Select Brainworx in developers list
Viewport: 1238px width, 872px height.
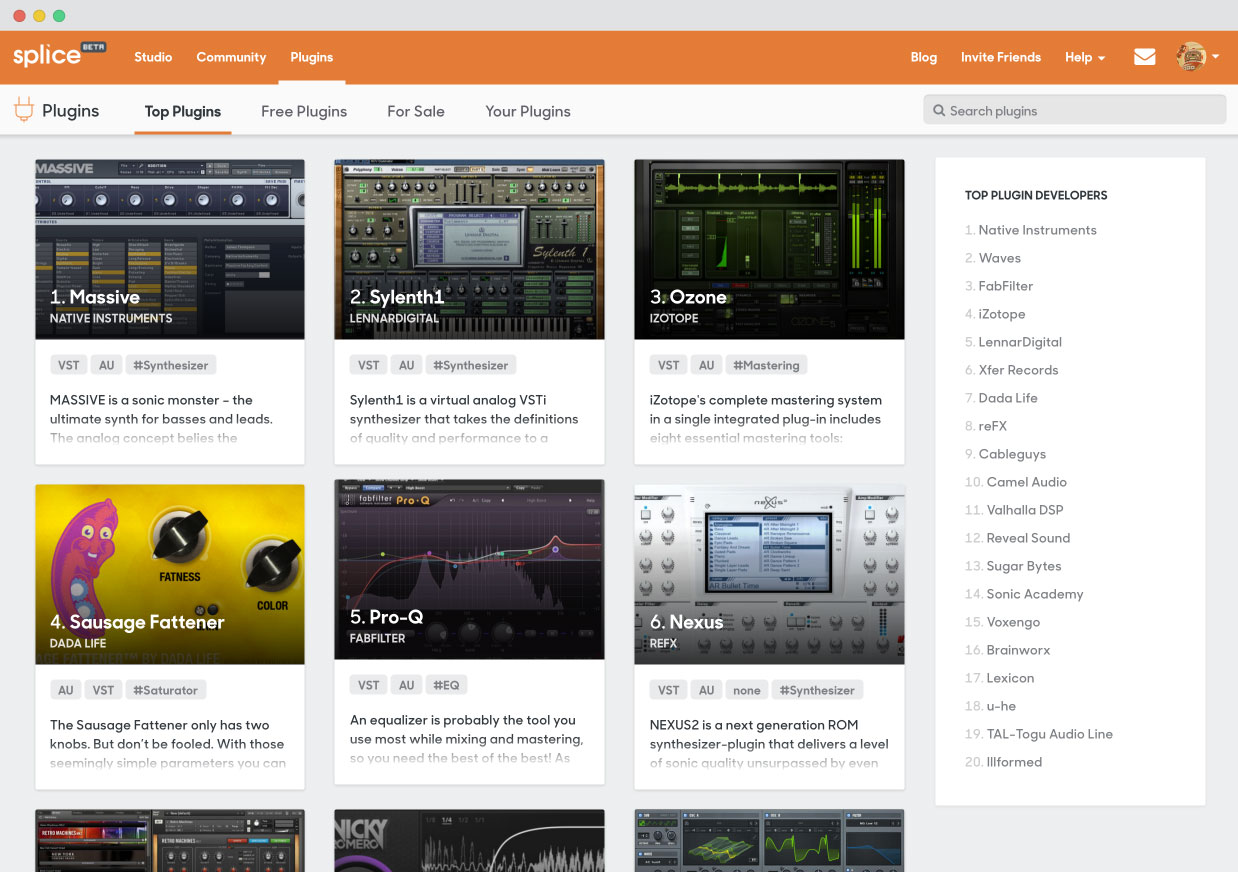[x=1018, y=650]
